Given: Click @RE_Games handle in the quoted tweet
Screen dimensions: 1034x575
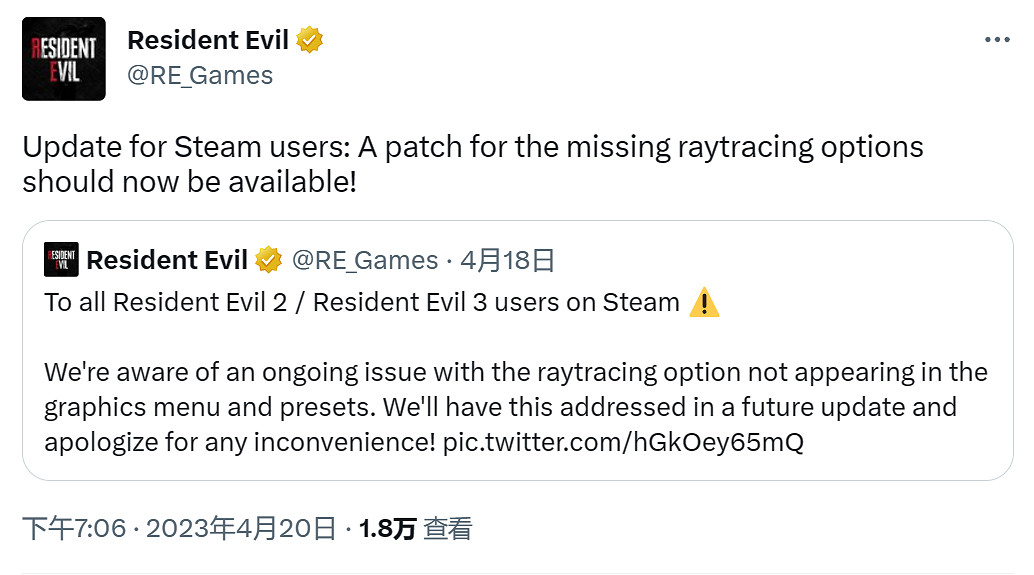Looking at the screenshot, I should (364, 261).
